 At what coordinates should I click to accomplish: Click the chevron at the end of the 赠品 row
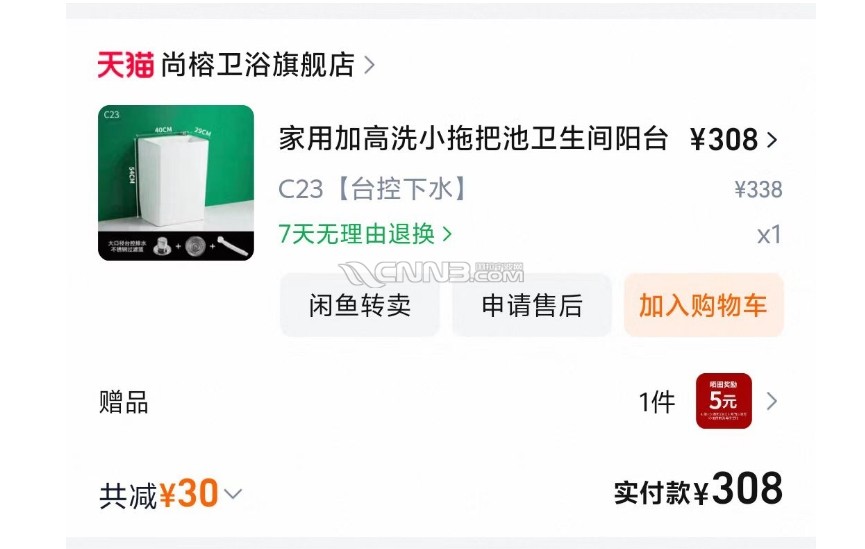[x=772, y=401]
